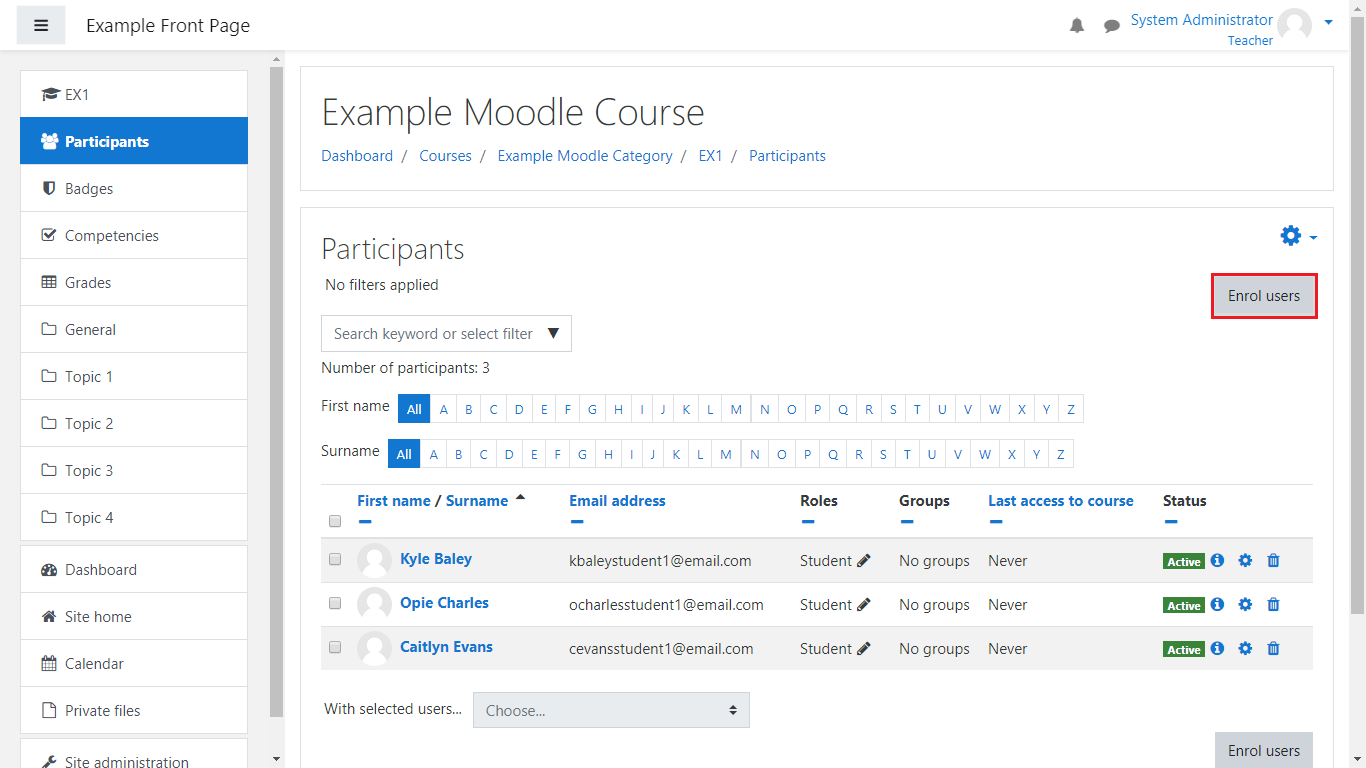Expand the participants gear actions menu
This screenshot has height=768, width=1366.
pyautogui.click(x=1298, y=237)
